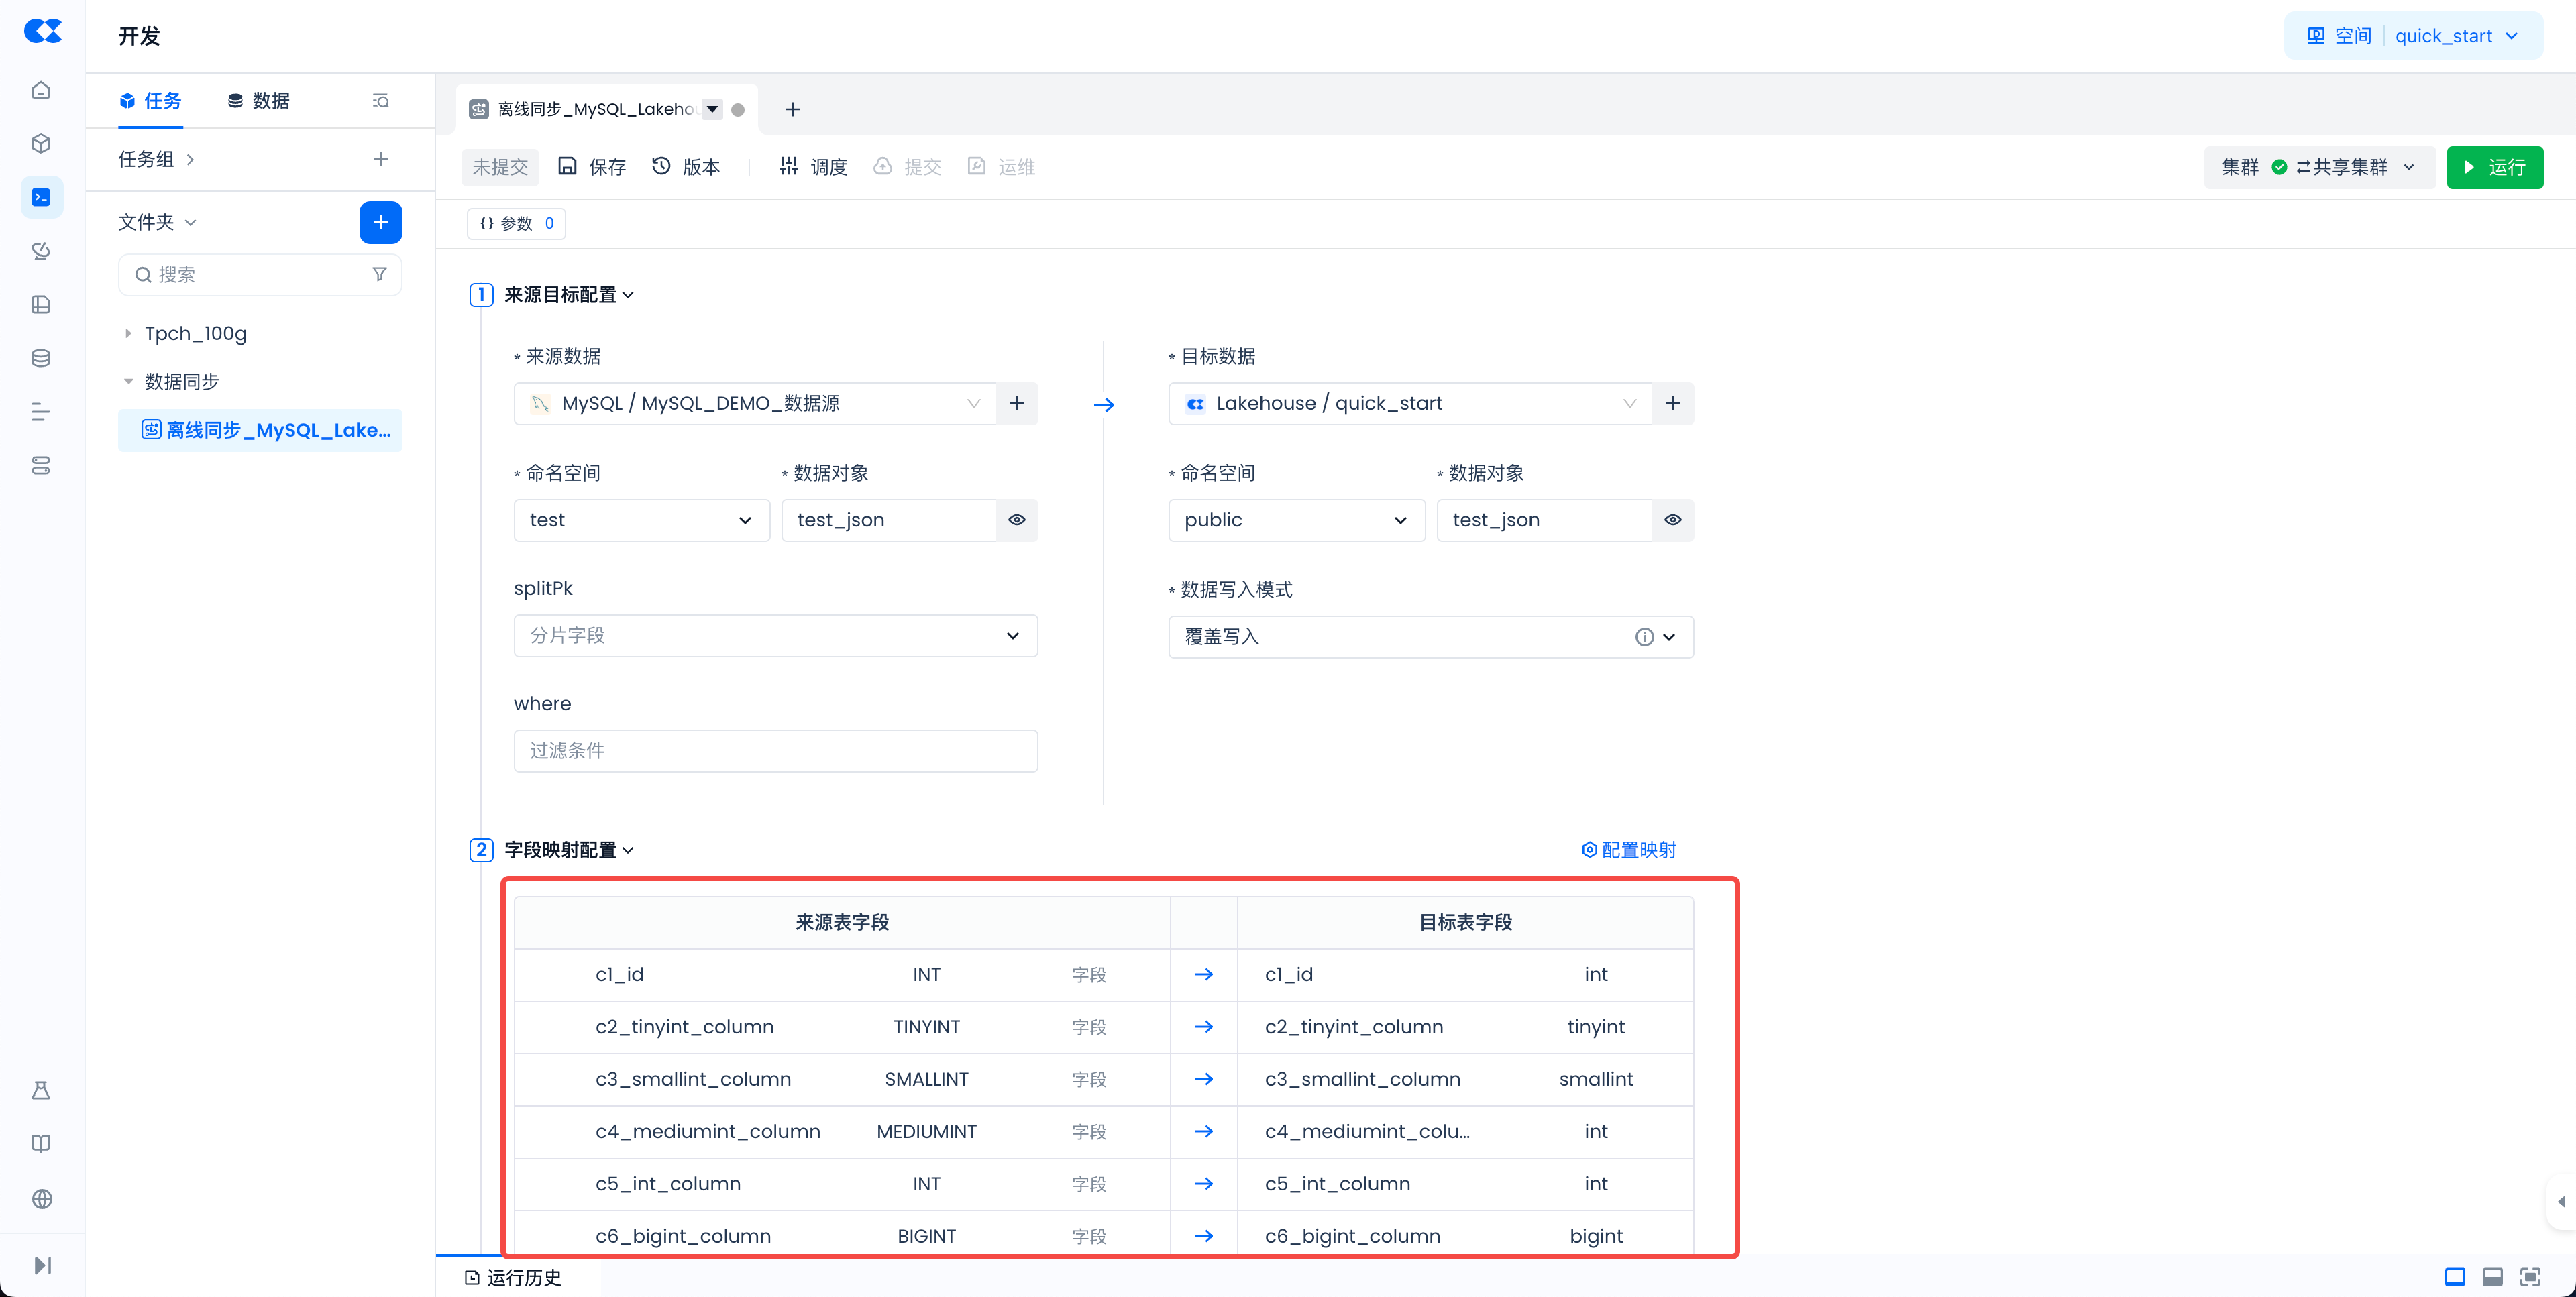
Task: Expand the Tpch_100g folder
Action: click(128, 333)
